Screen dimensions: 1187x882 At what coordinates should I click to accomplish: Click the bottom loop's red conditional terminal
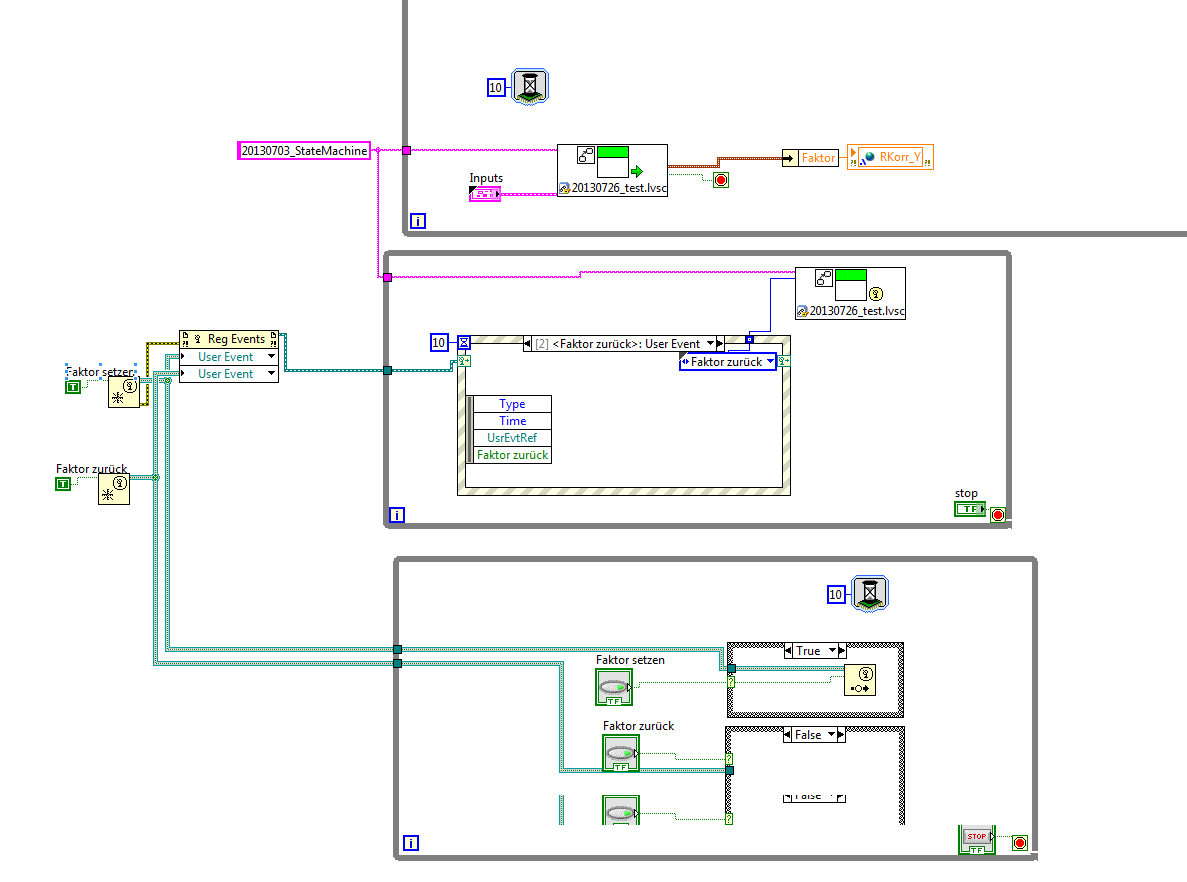click(1020, 843)
